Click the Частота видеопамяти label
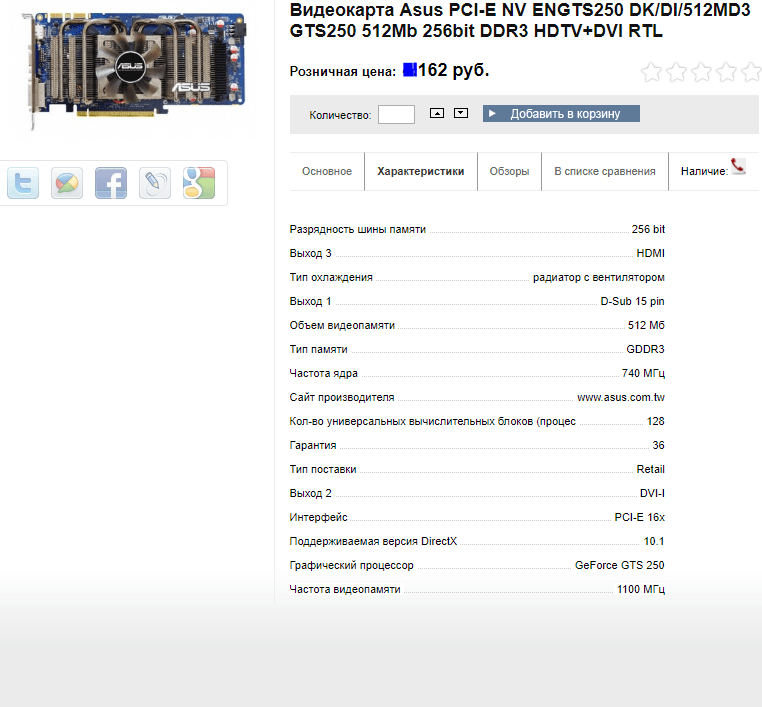This screenshot has width=762, height=707. tap(345, 589)
